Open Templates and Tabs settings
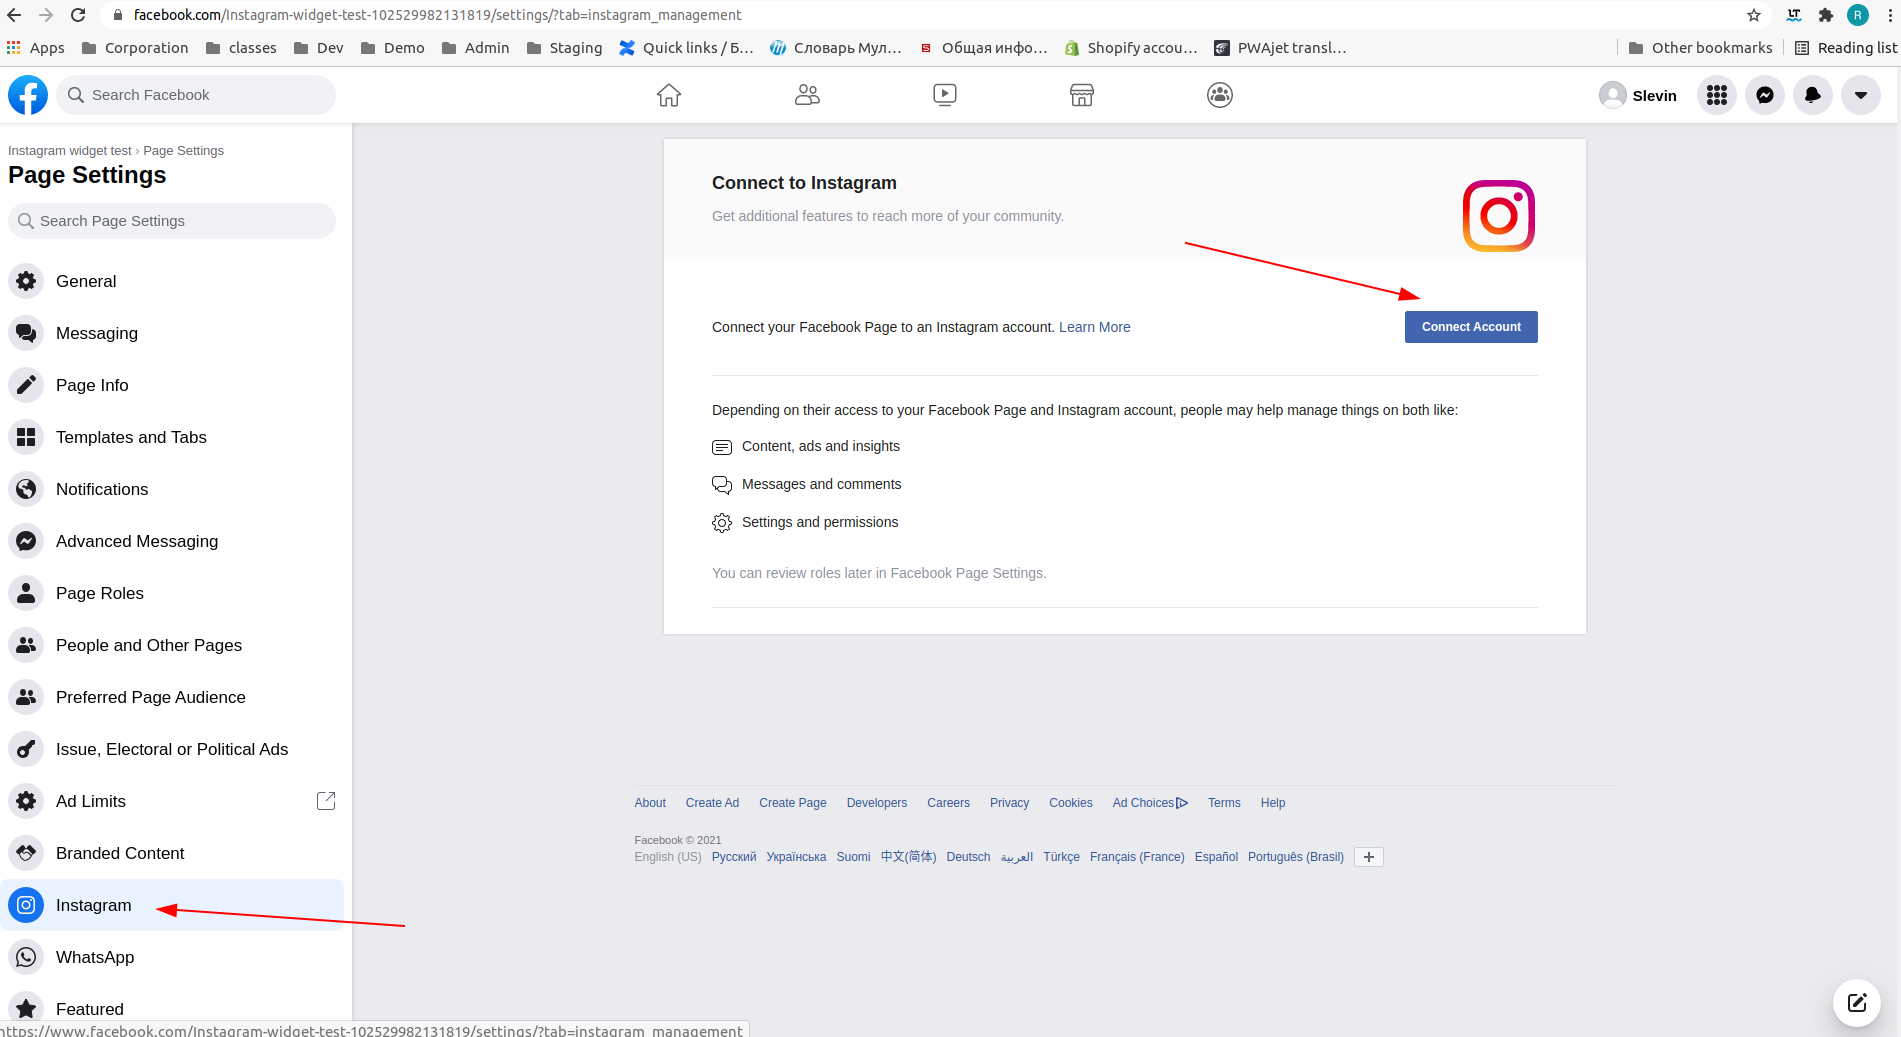The image size is (1901, 1037). [172, 437]
